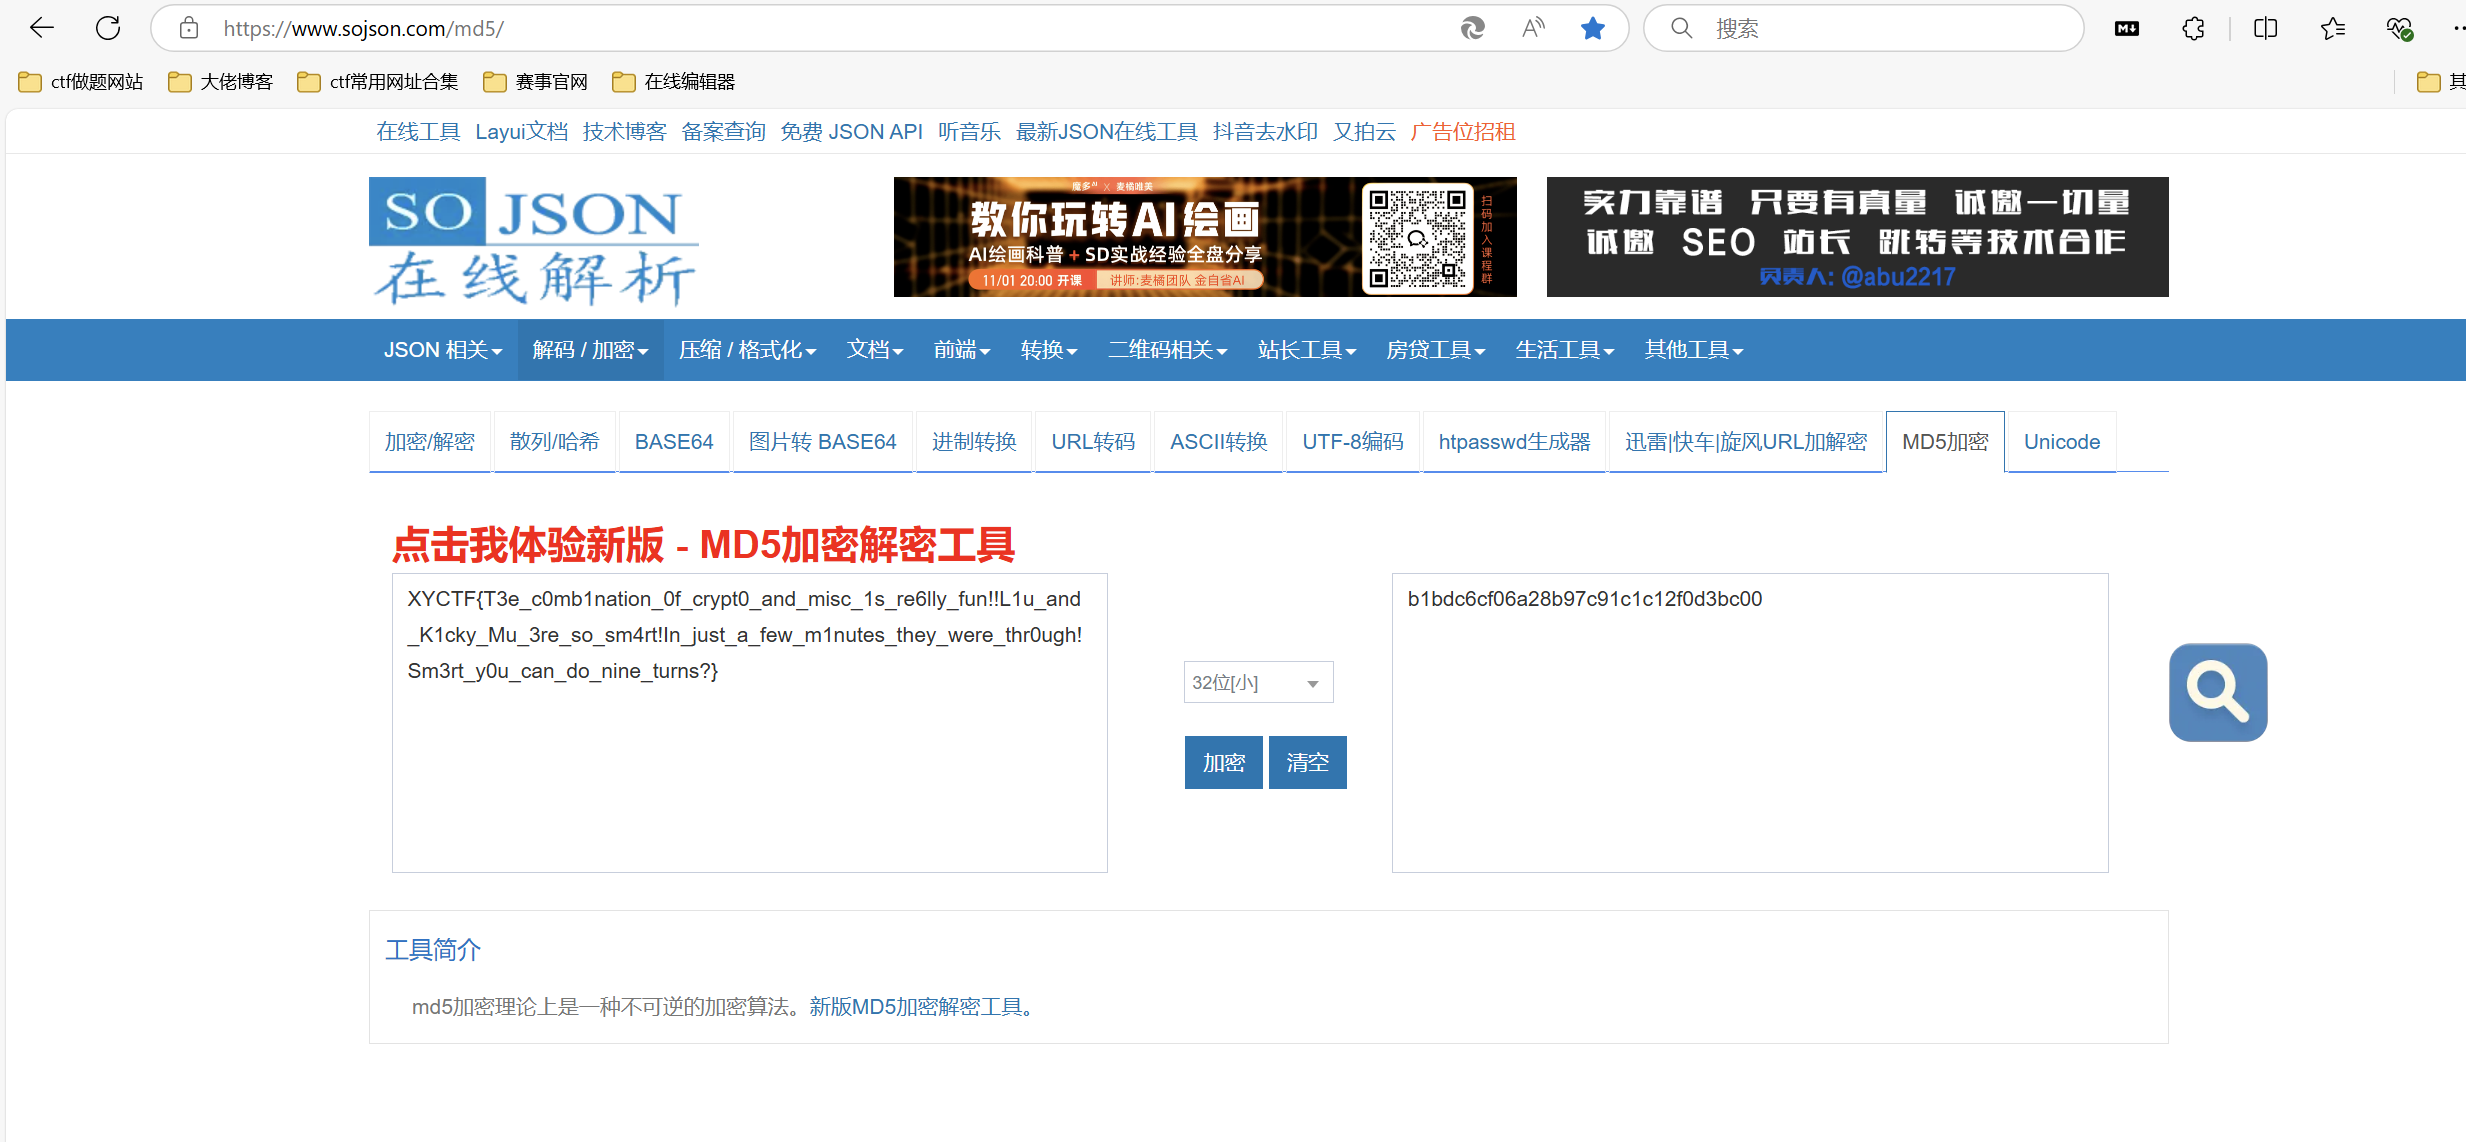This screenshot has height=1142, width=2466.
Task: Switch to the 散列/哈希 tab
Action: click(555, 441)
